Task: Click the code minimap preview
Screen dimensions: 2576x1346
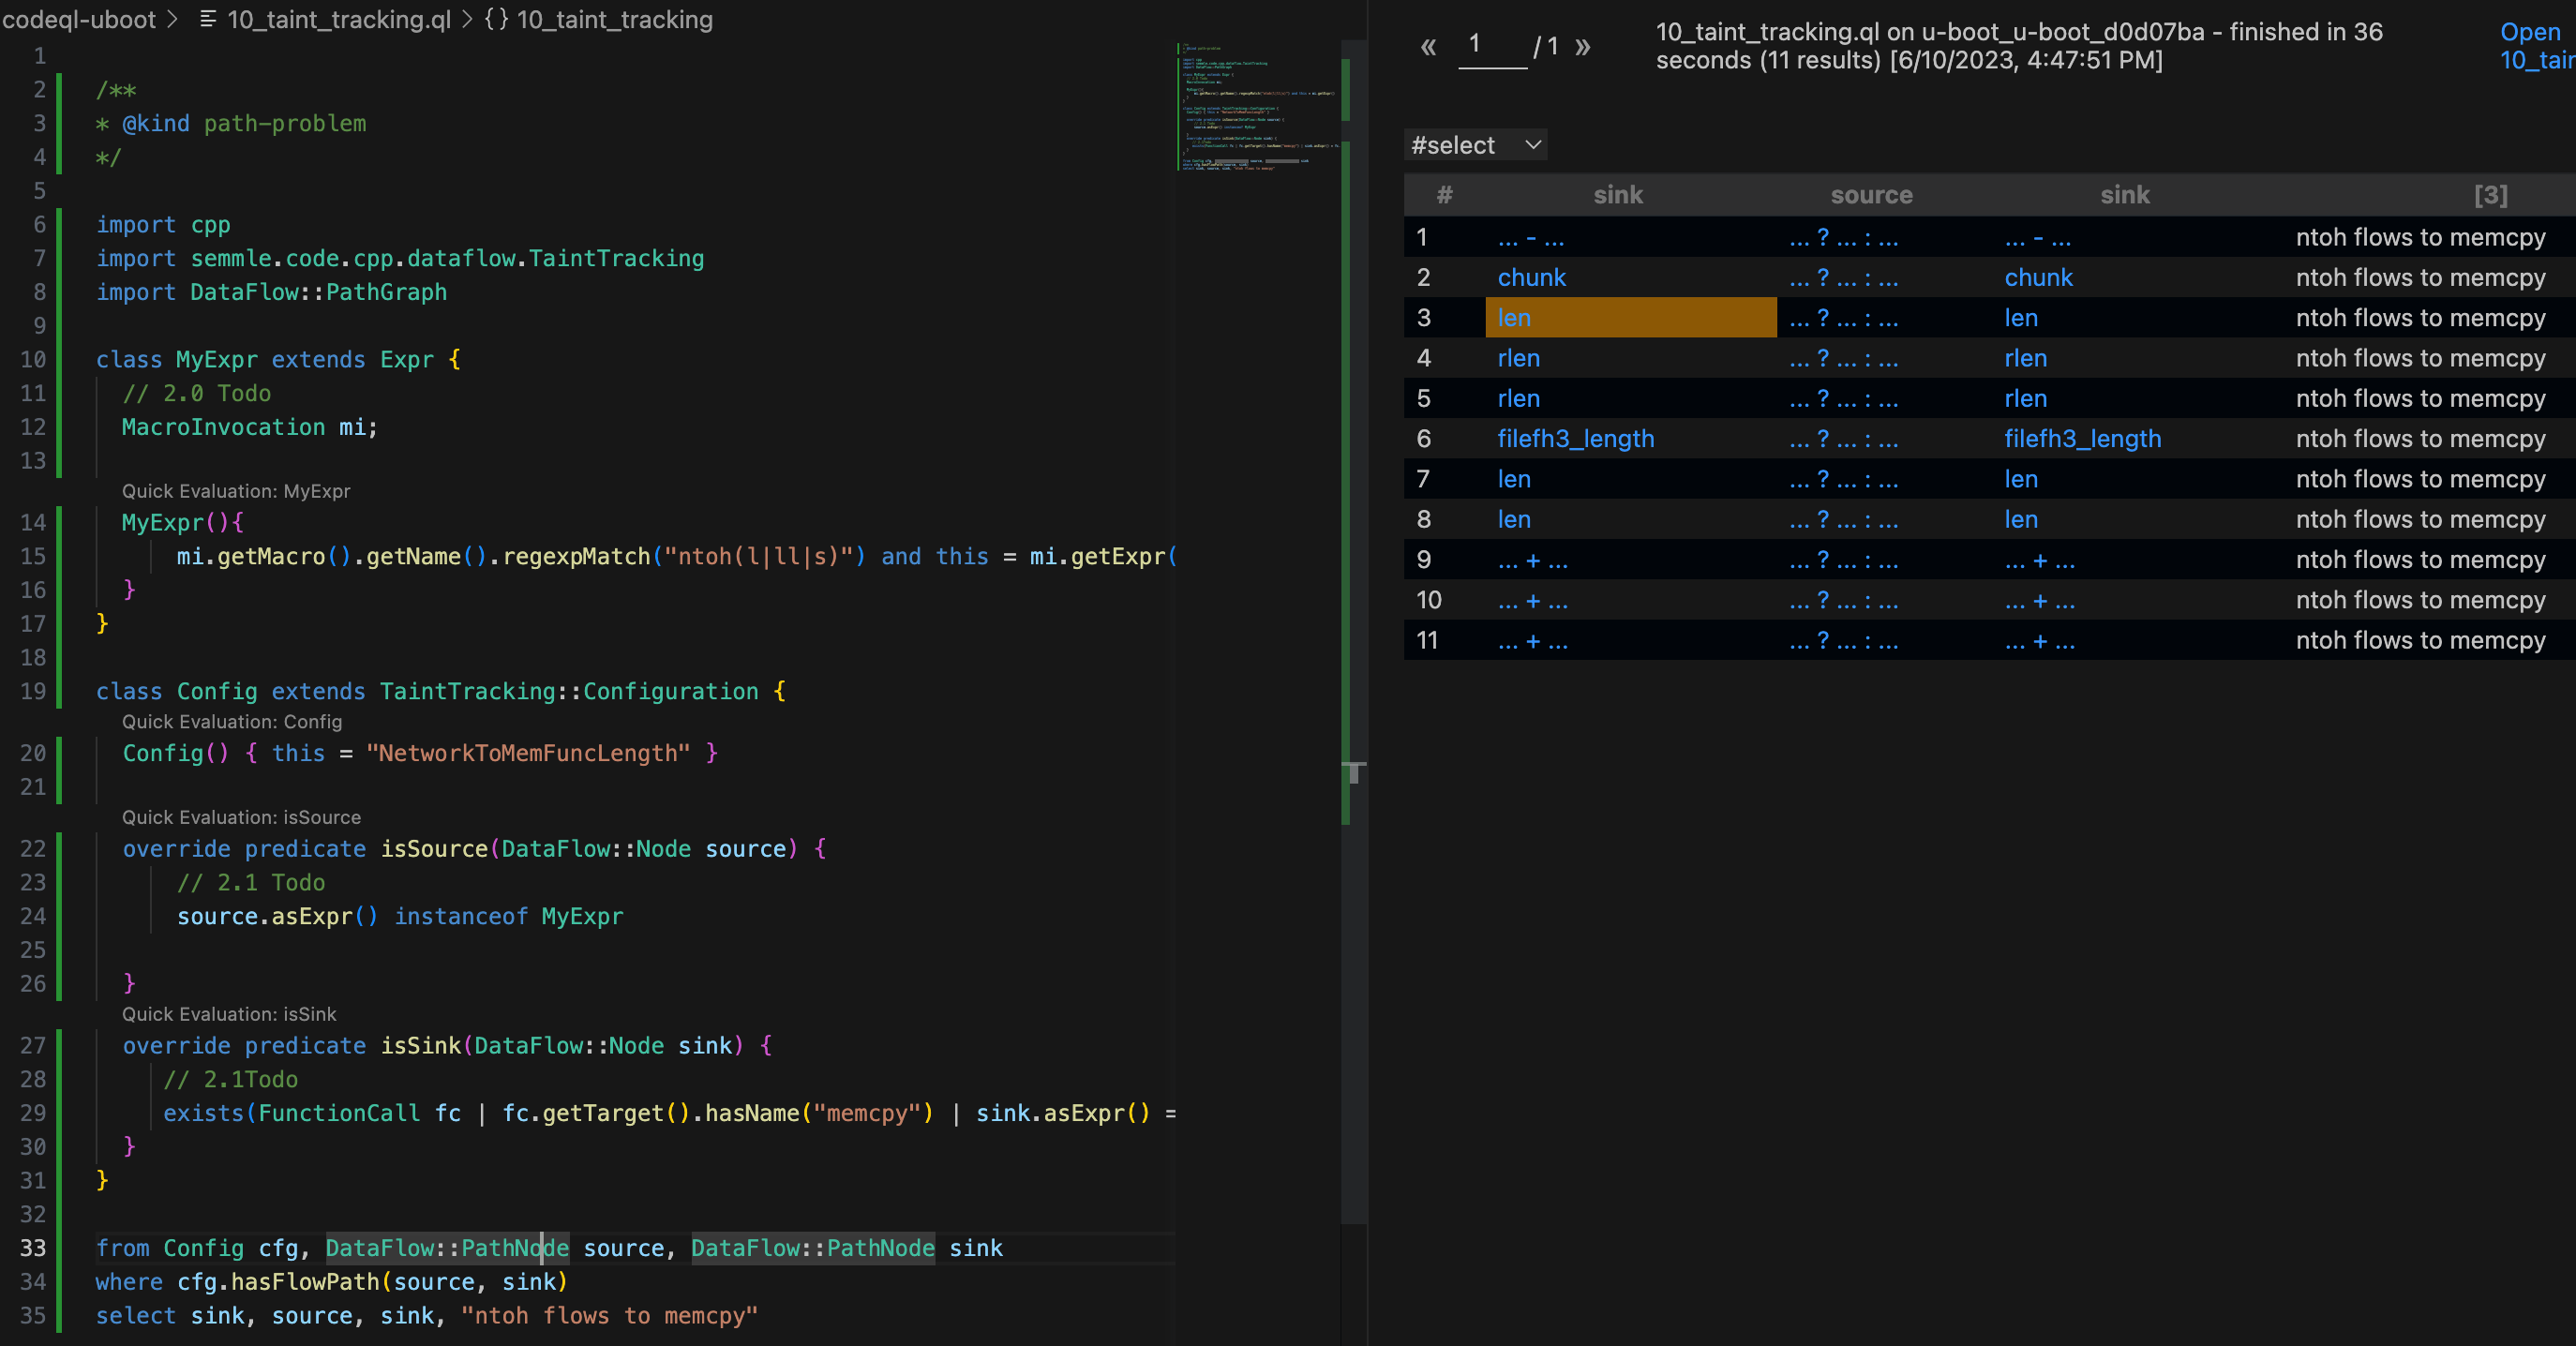Action: tap(1257, 107)
